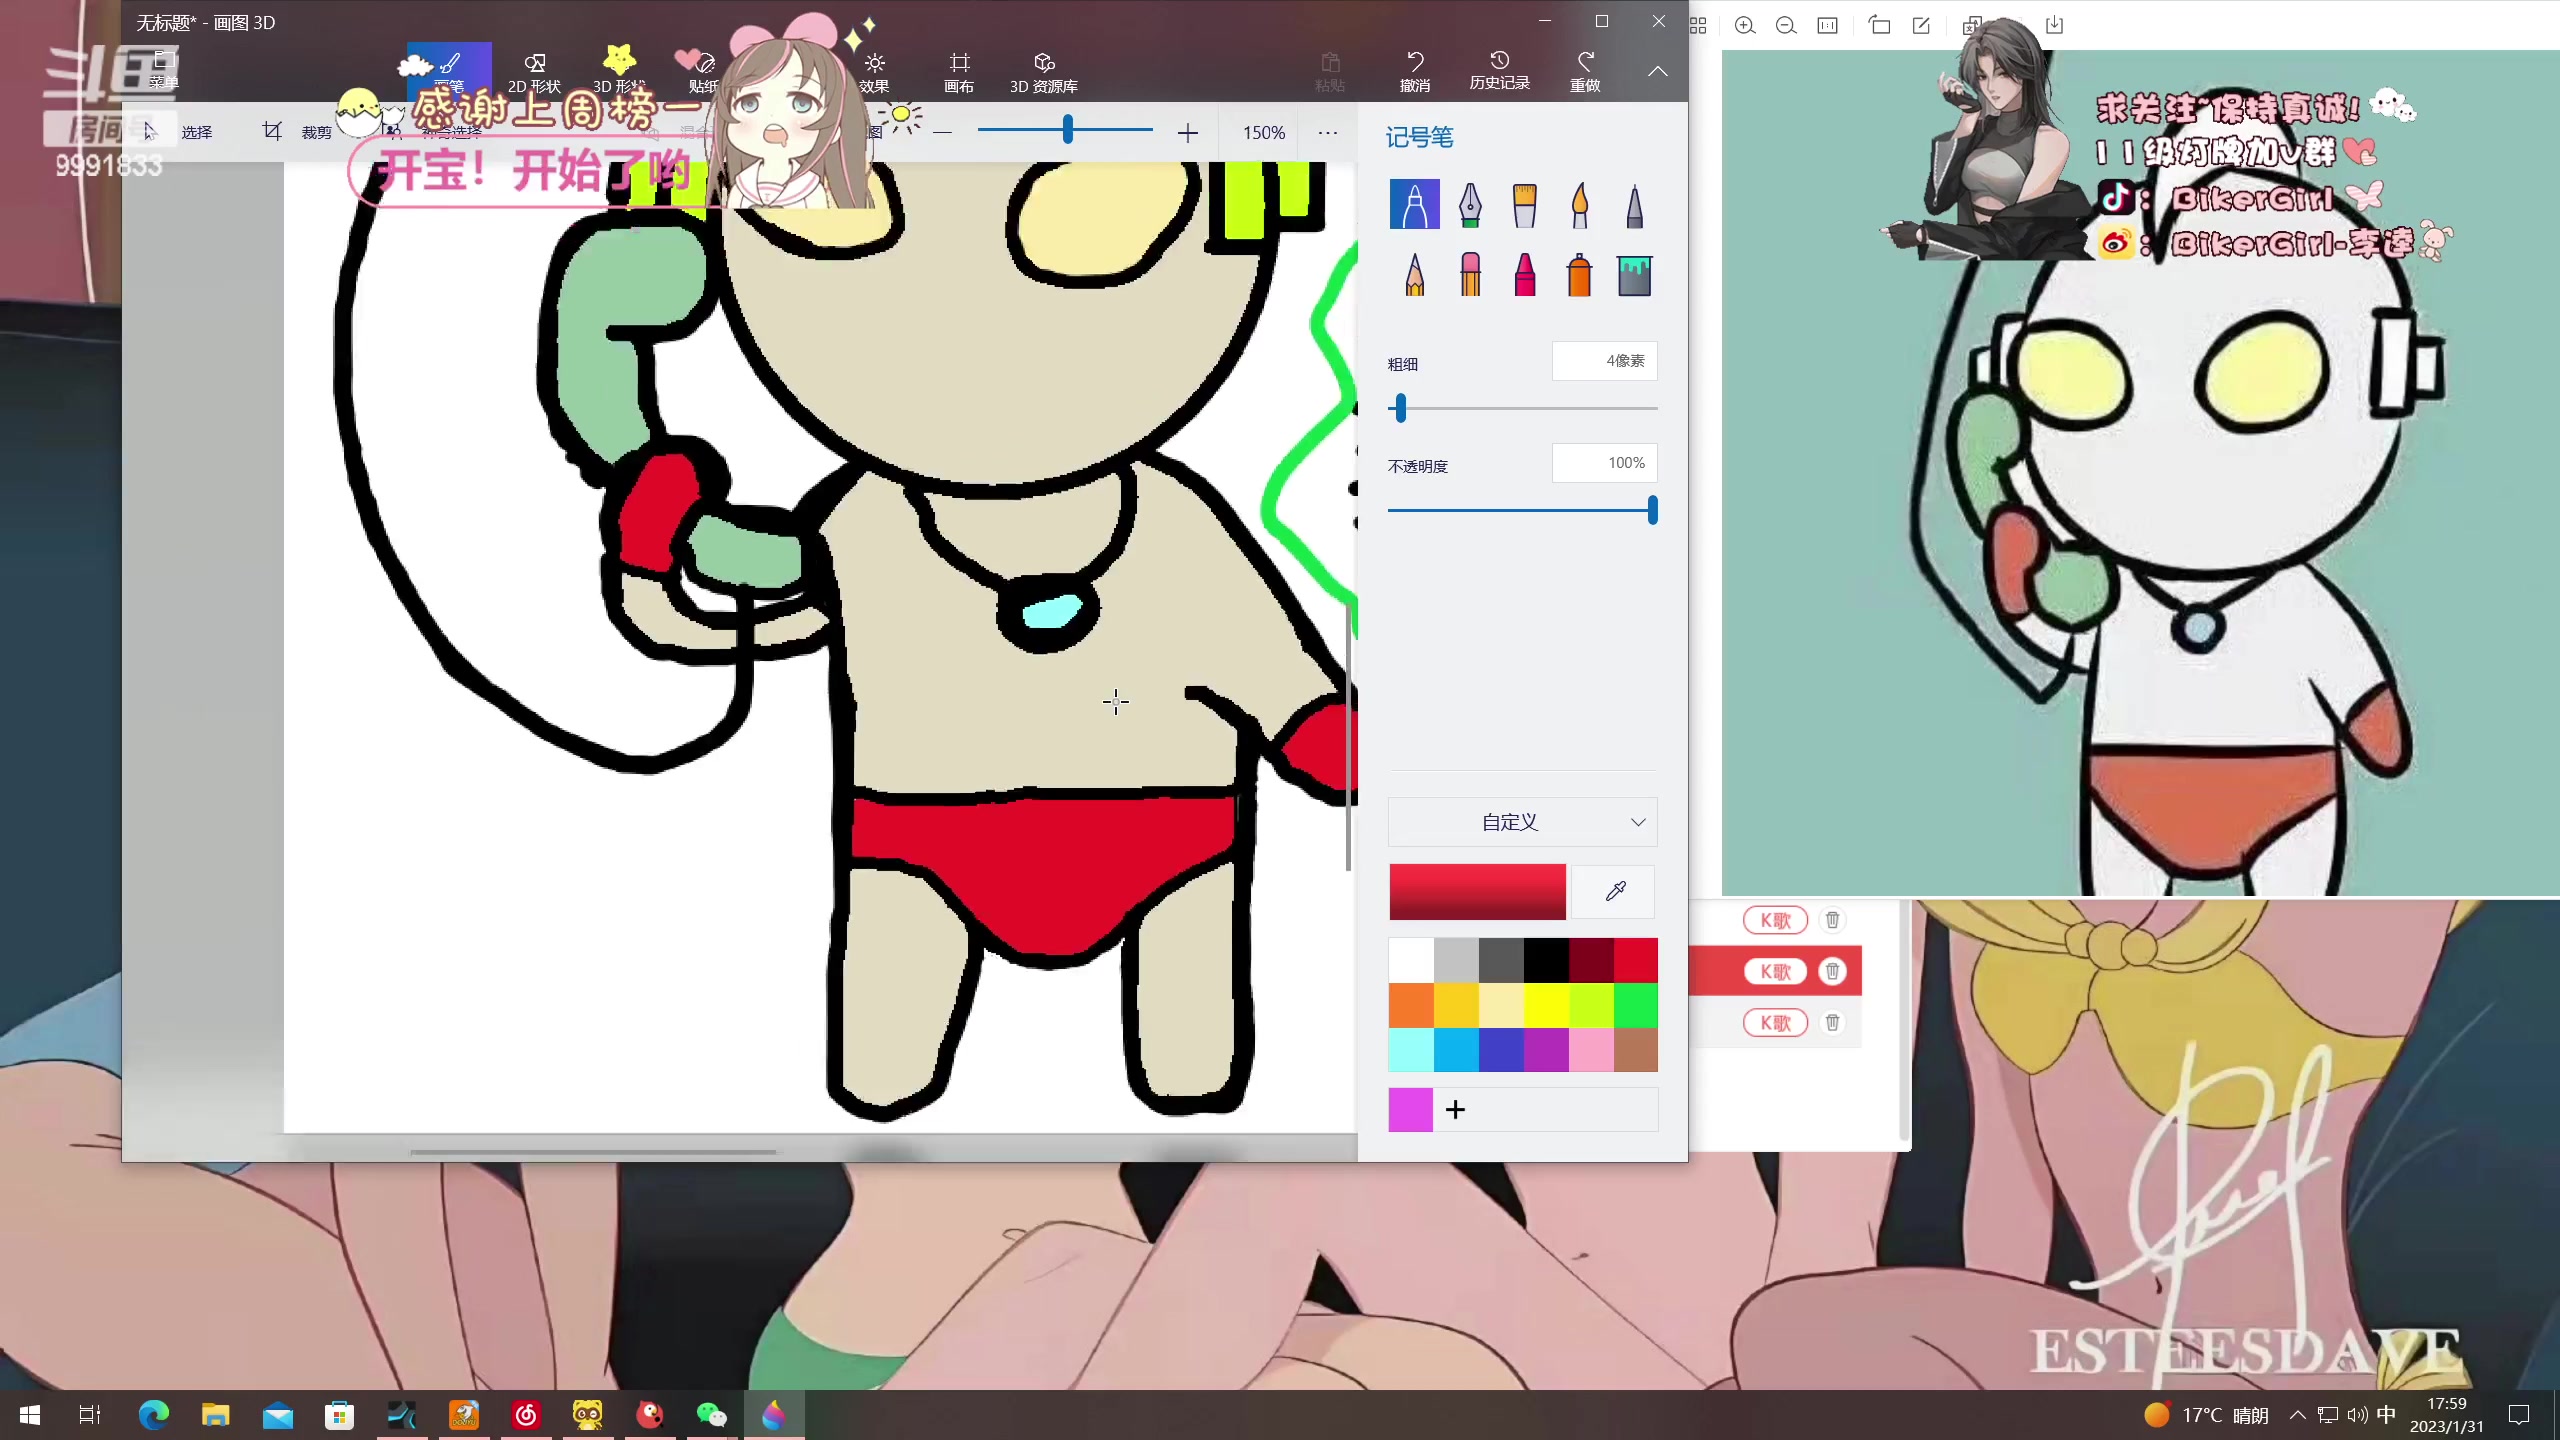Viewport: 2560px width, 1440px height.
Task: Add a custom color with the plus button
Action: point(1455,1110)
